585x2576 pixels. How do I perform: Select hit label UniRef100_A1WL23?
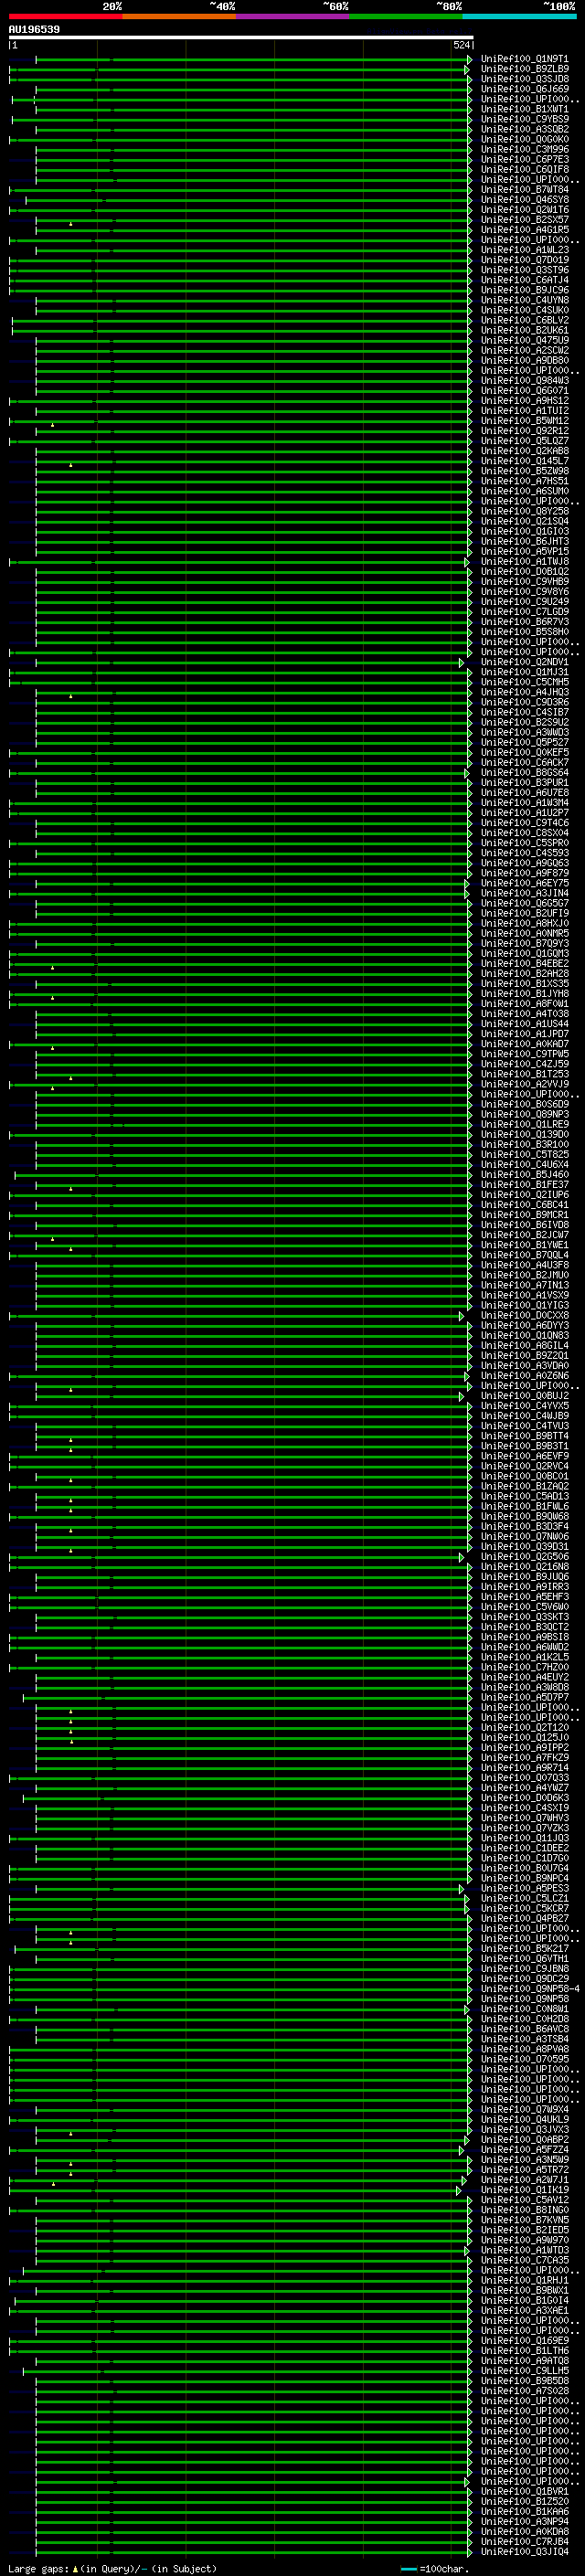pos(525,250)
